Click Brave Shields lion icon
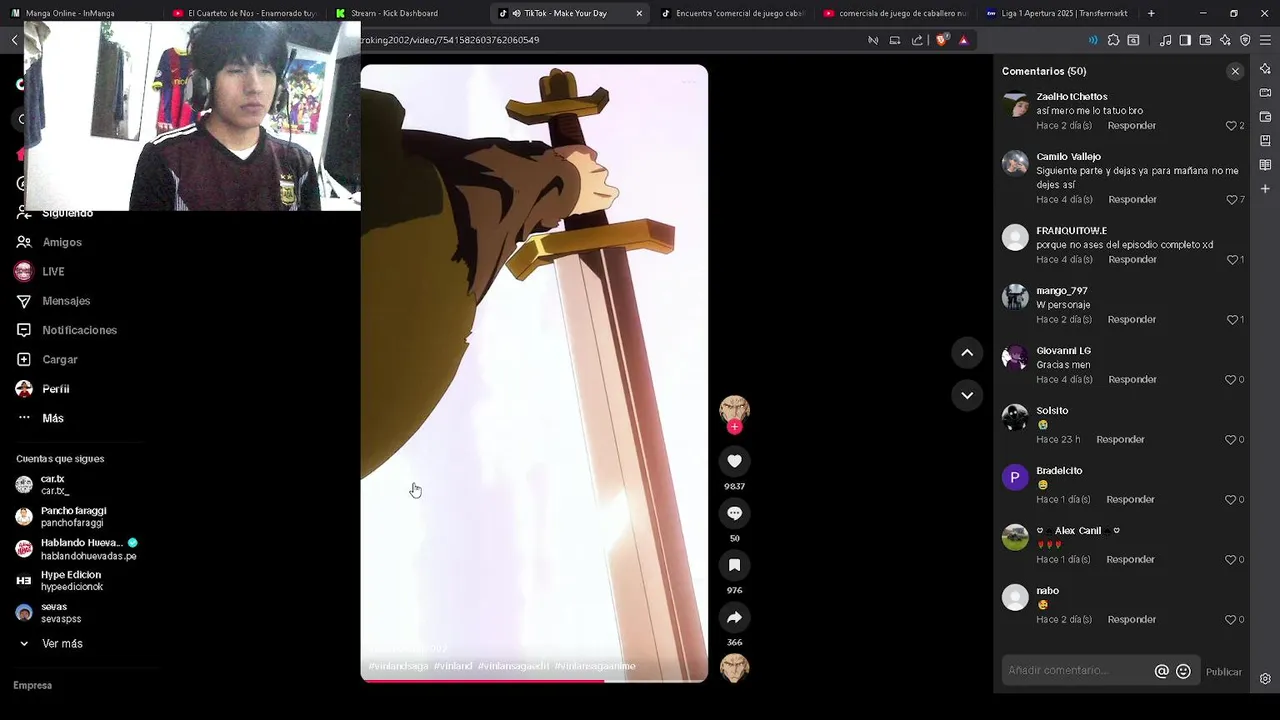 [942, 40]
